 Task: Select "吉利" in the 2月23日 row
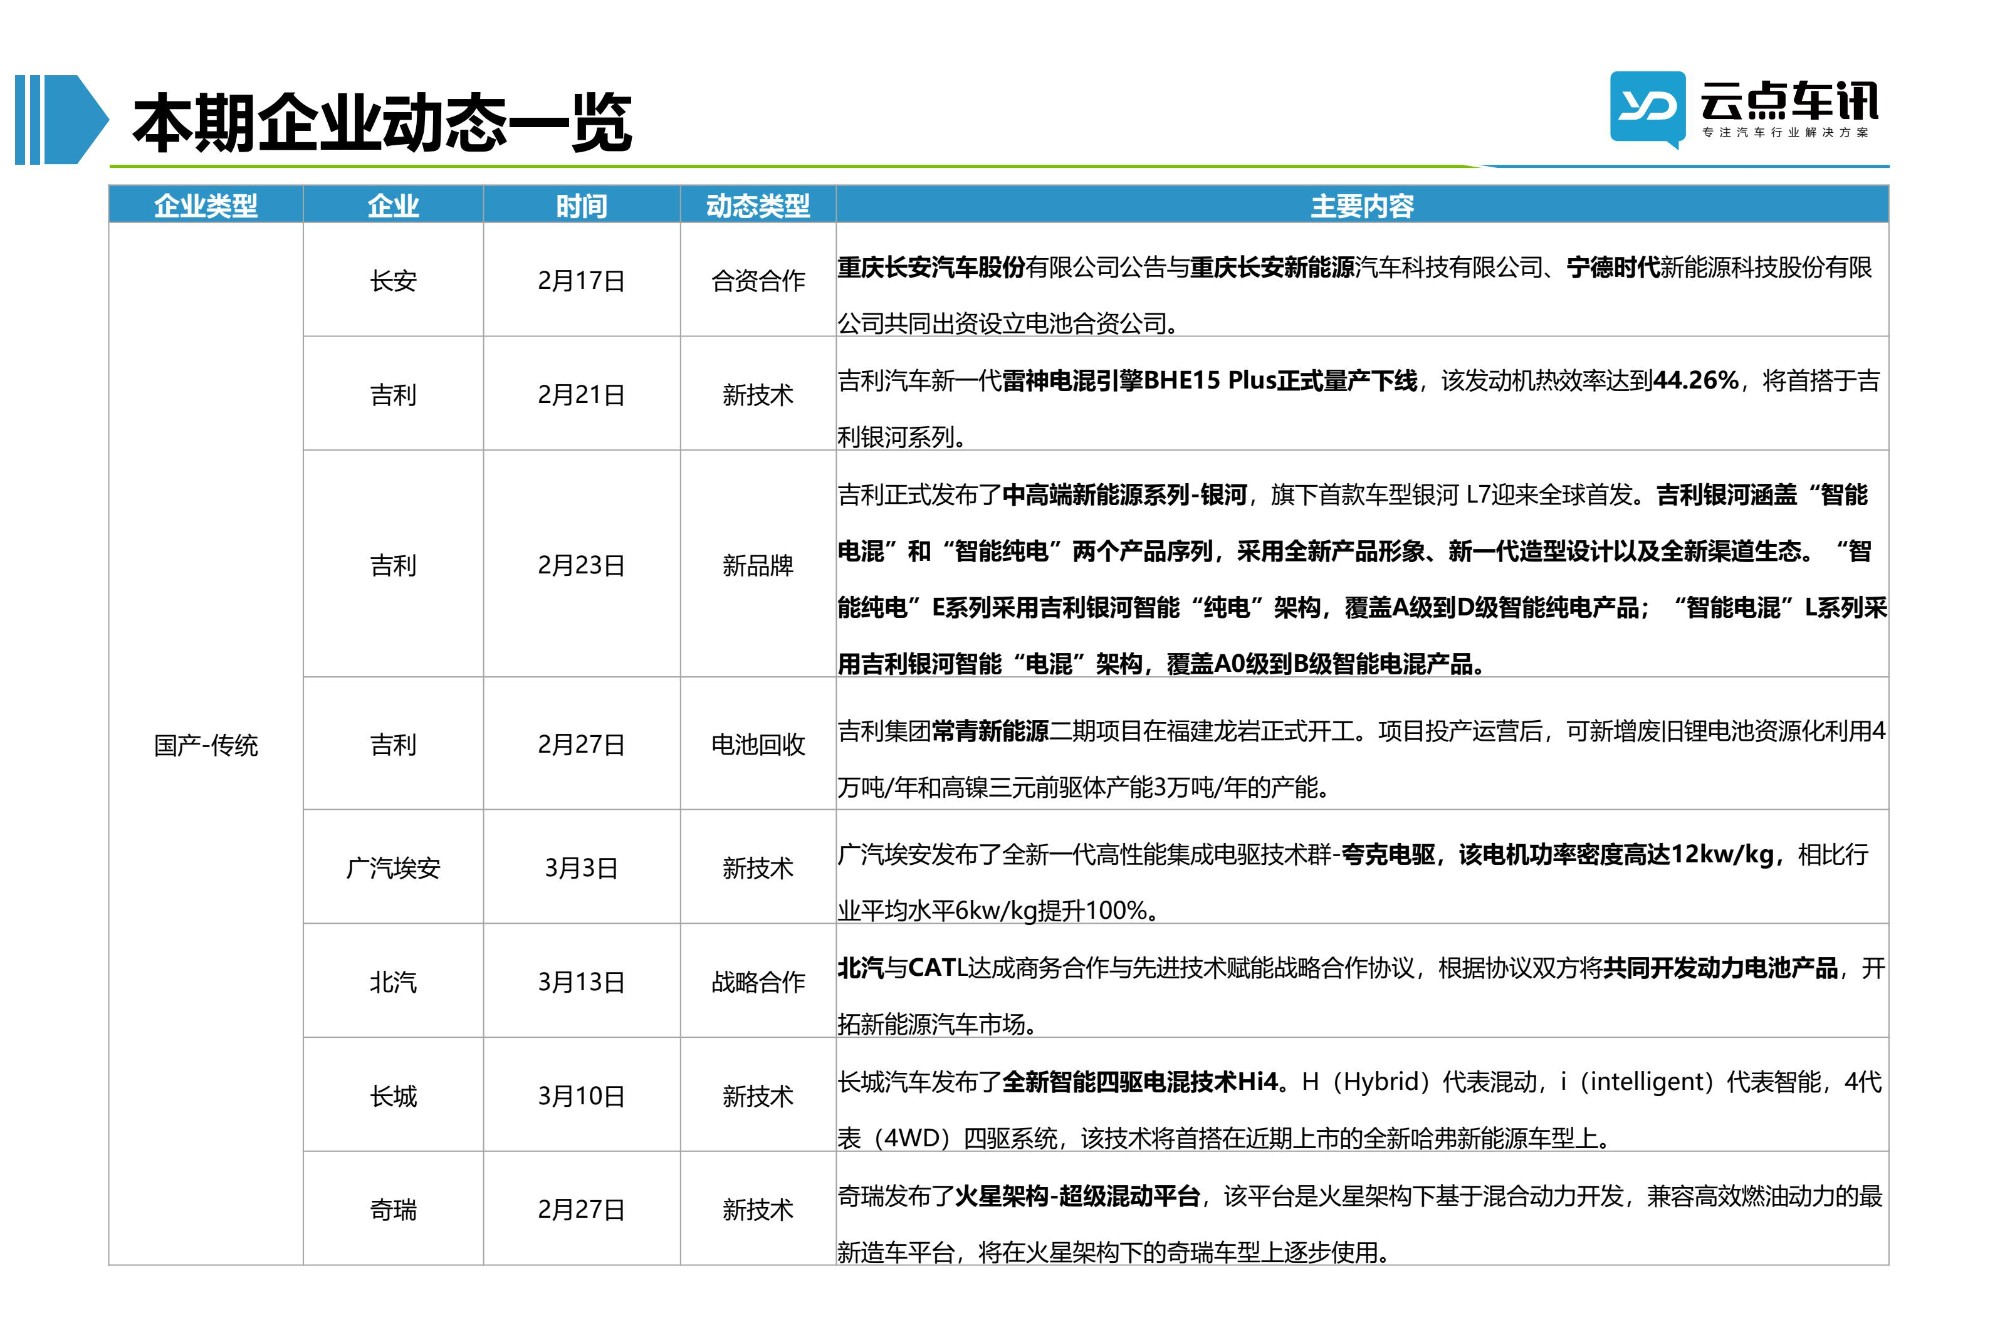(393, 566)
